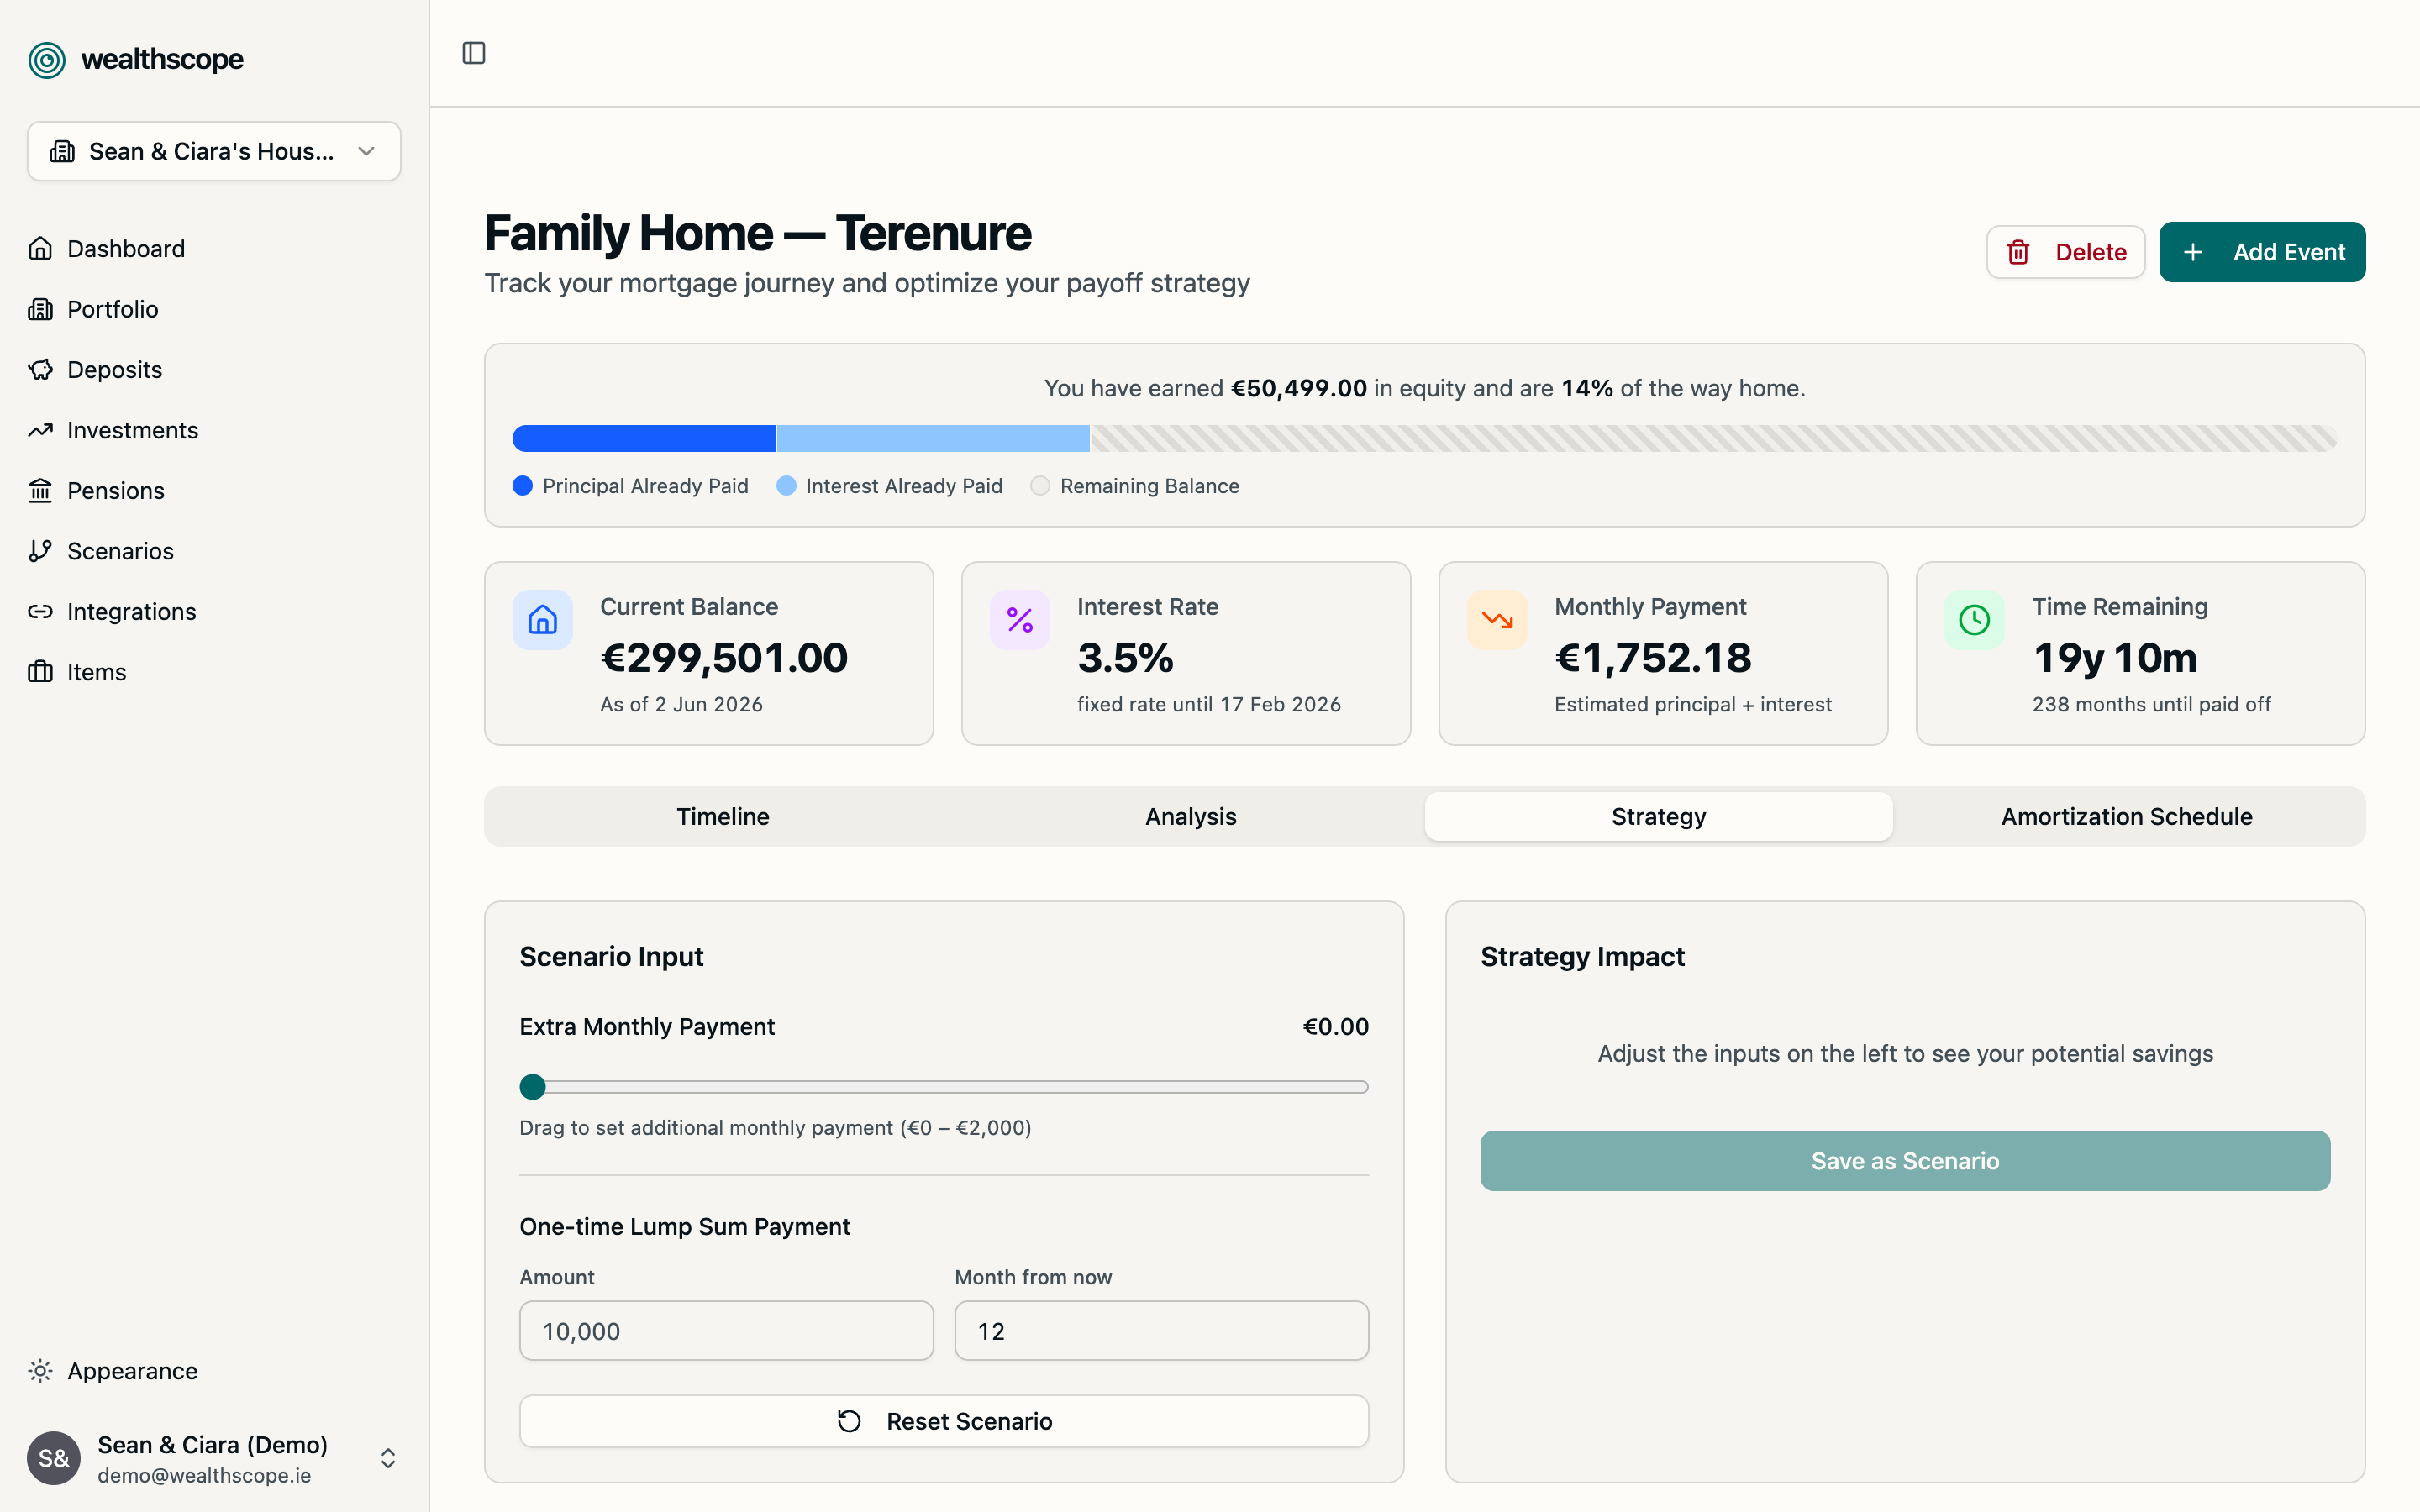Image resolution: width=2420 pixels, height=1512 pixels.
Task: Click the wealthscope logo icon
Action: 47,60
